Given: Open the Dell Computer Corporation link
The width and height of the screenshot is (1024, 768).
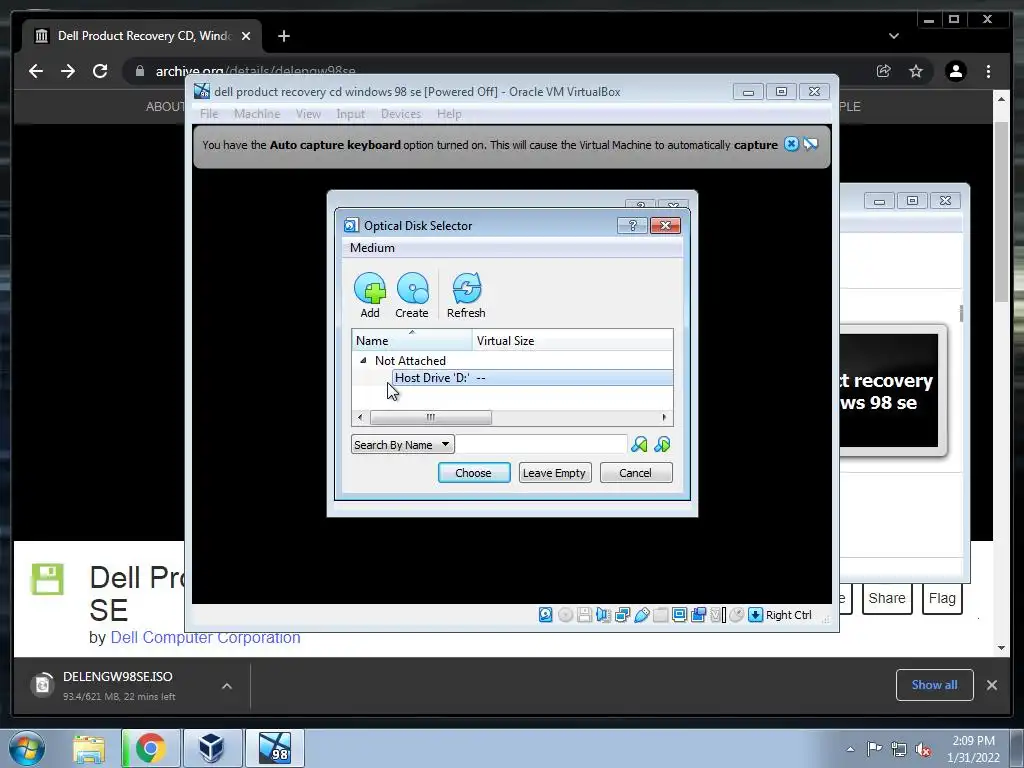Looking at the screenshot, I should coord(205,637).
